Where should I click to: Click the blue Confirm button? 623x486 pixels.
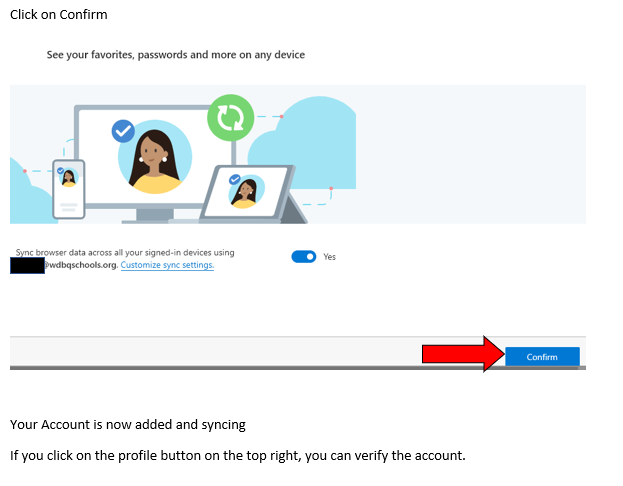[542, 357]
